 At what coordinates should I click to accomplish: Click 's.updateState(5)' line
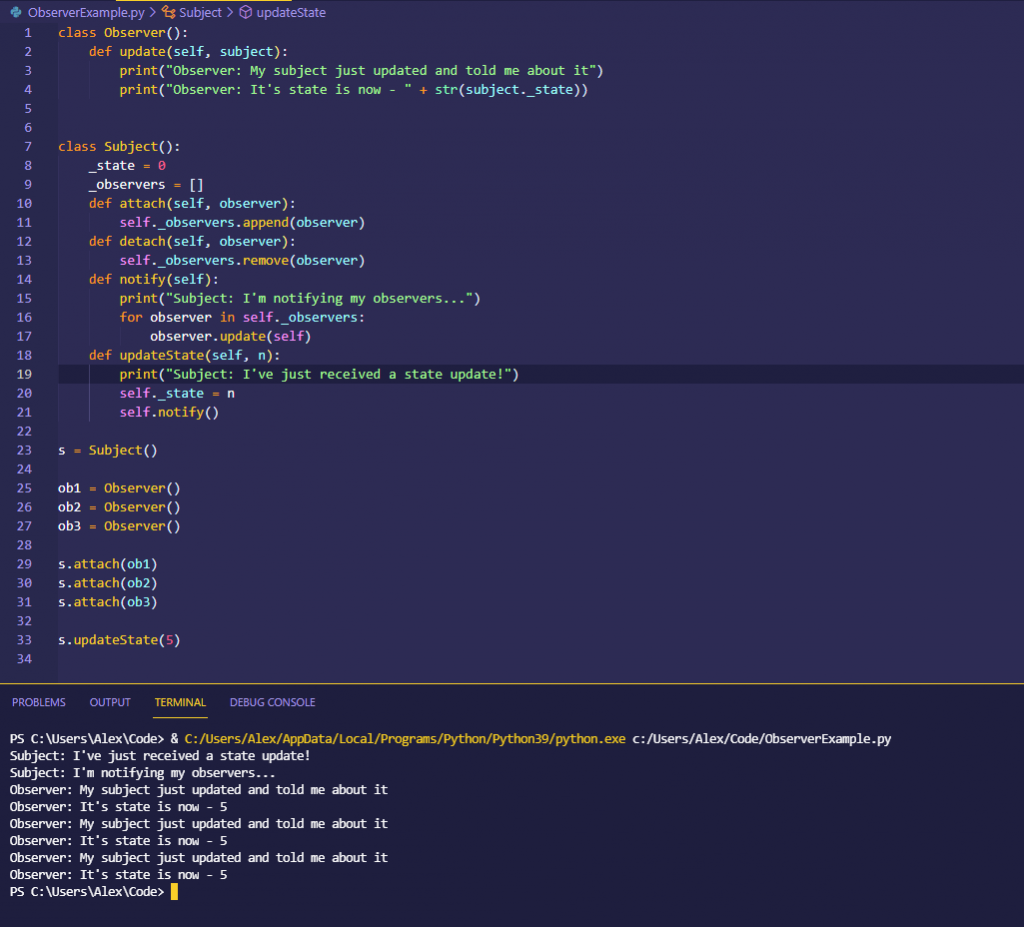119,640
